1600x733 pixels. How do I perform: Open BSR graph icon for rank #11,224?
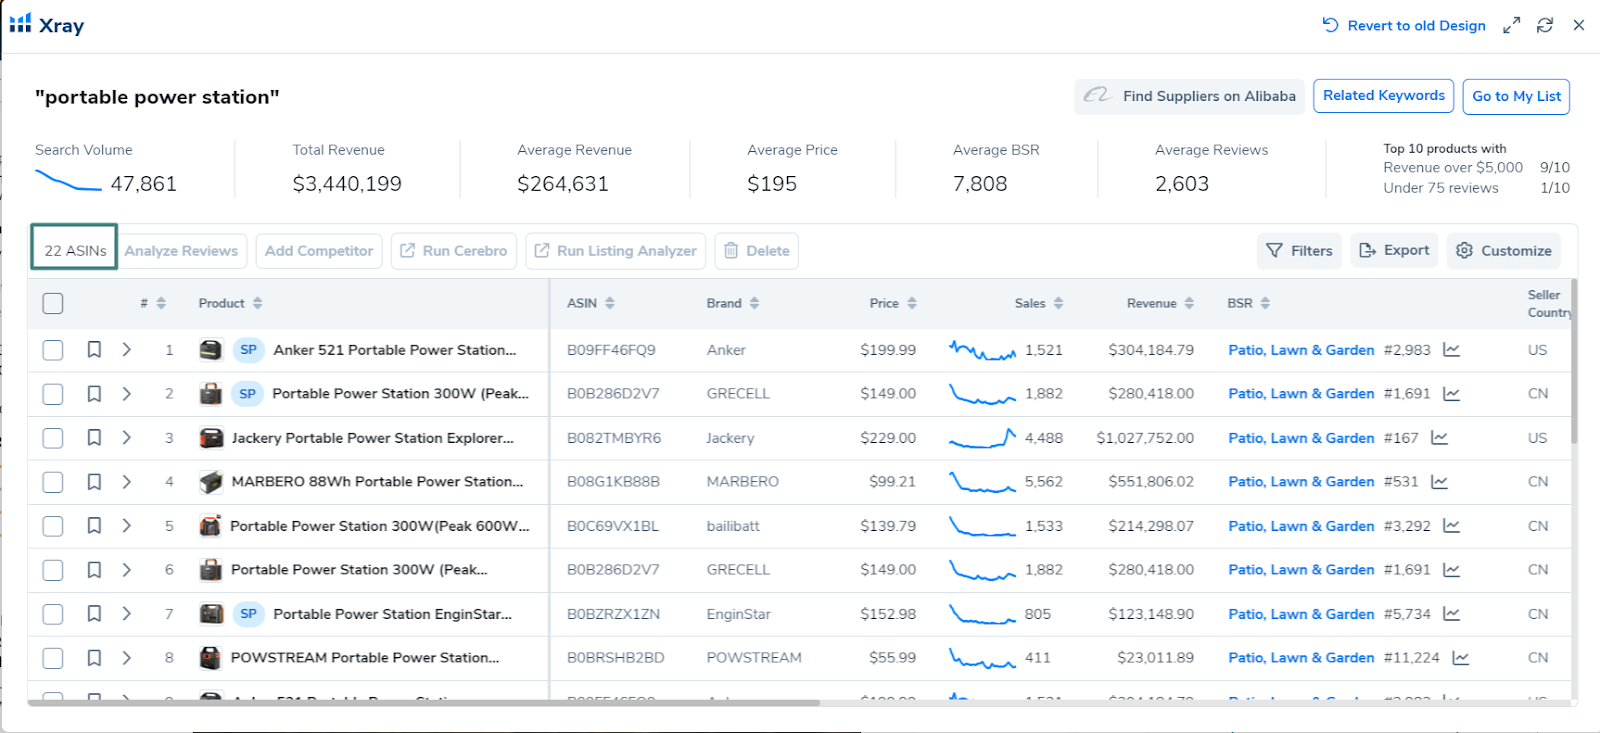(x=1461, y=658)
